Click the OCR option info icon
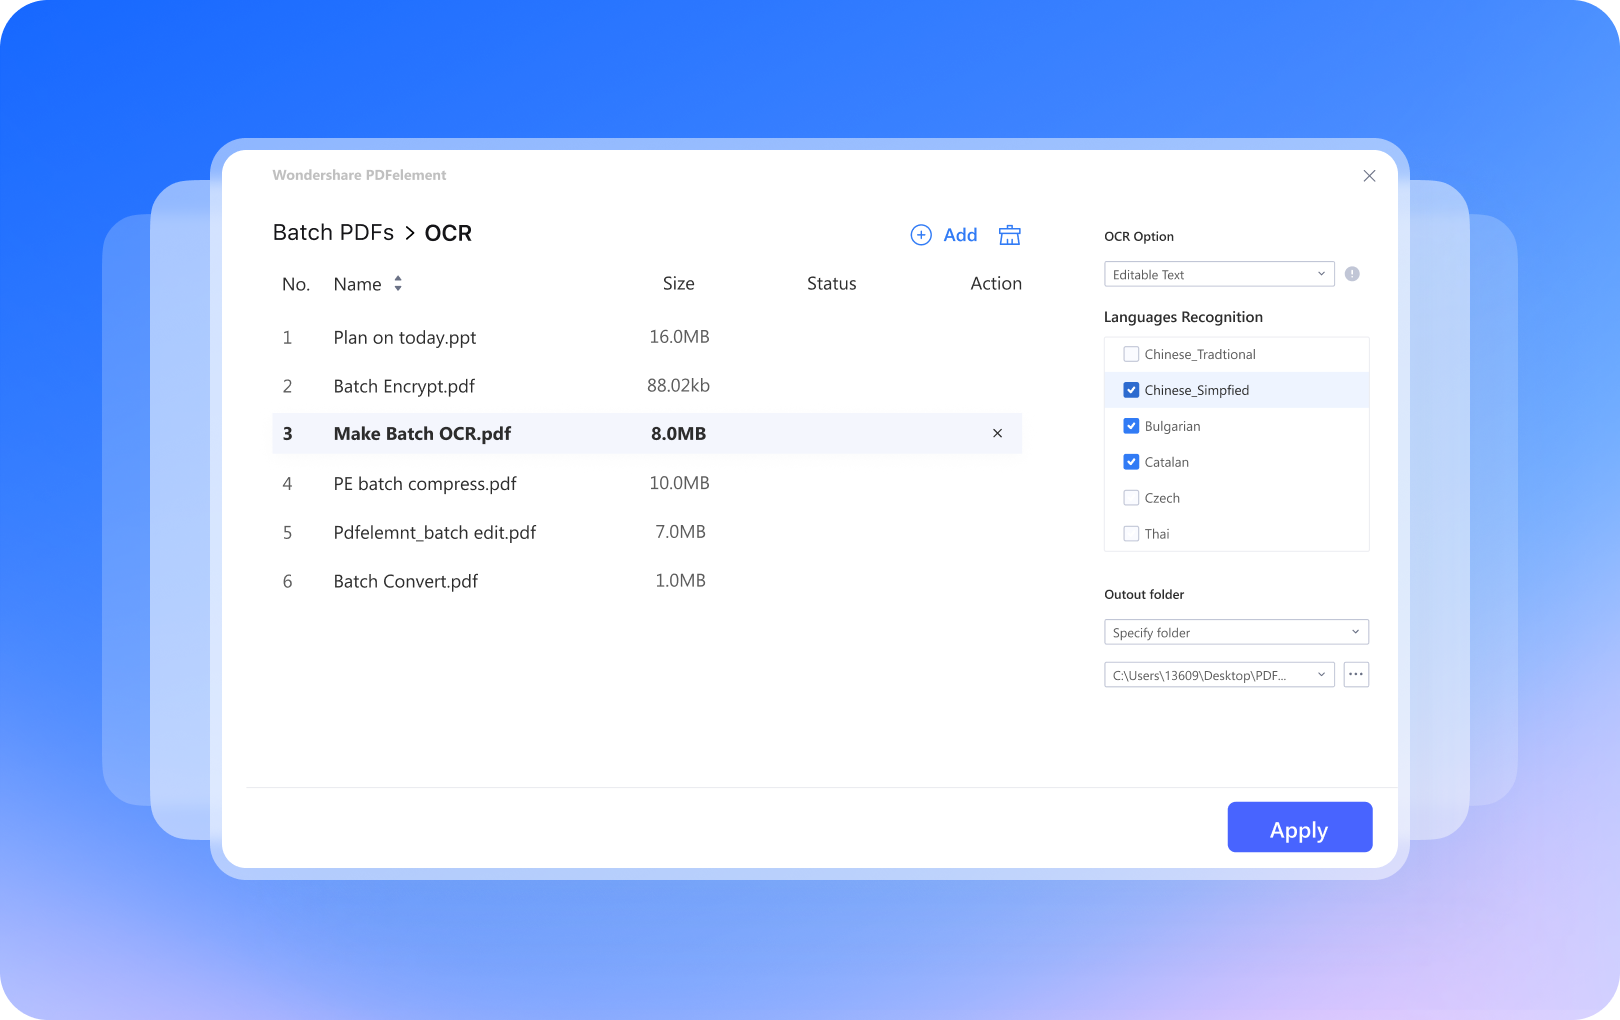The width and height of the screenshot is (1620, 1020). pos(1352,274)
